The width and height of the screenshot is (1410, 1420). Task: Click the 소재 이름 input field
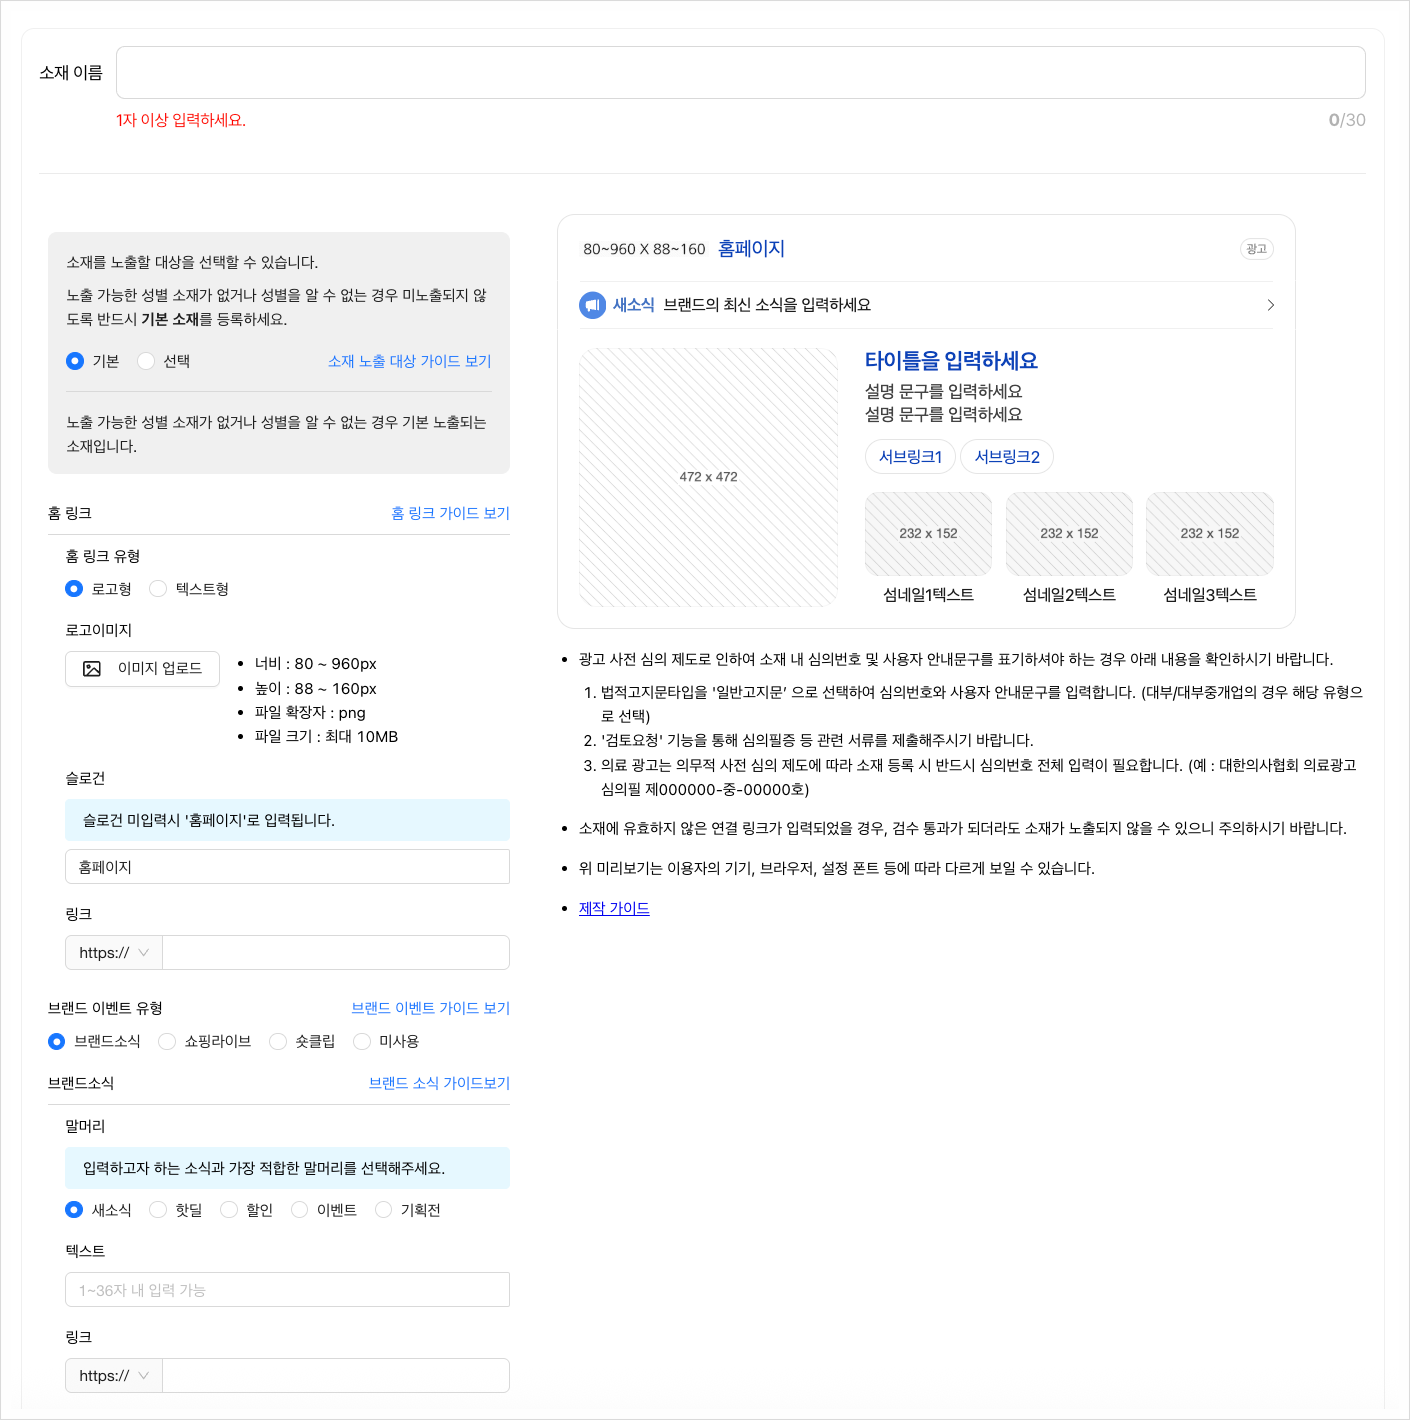(741, 73)
